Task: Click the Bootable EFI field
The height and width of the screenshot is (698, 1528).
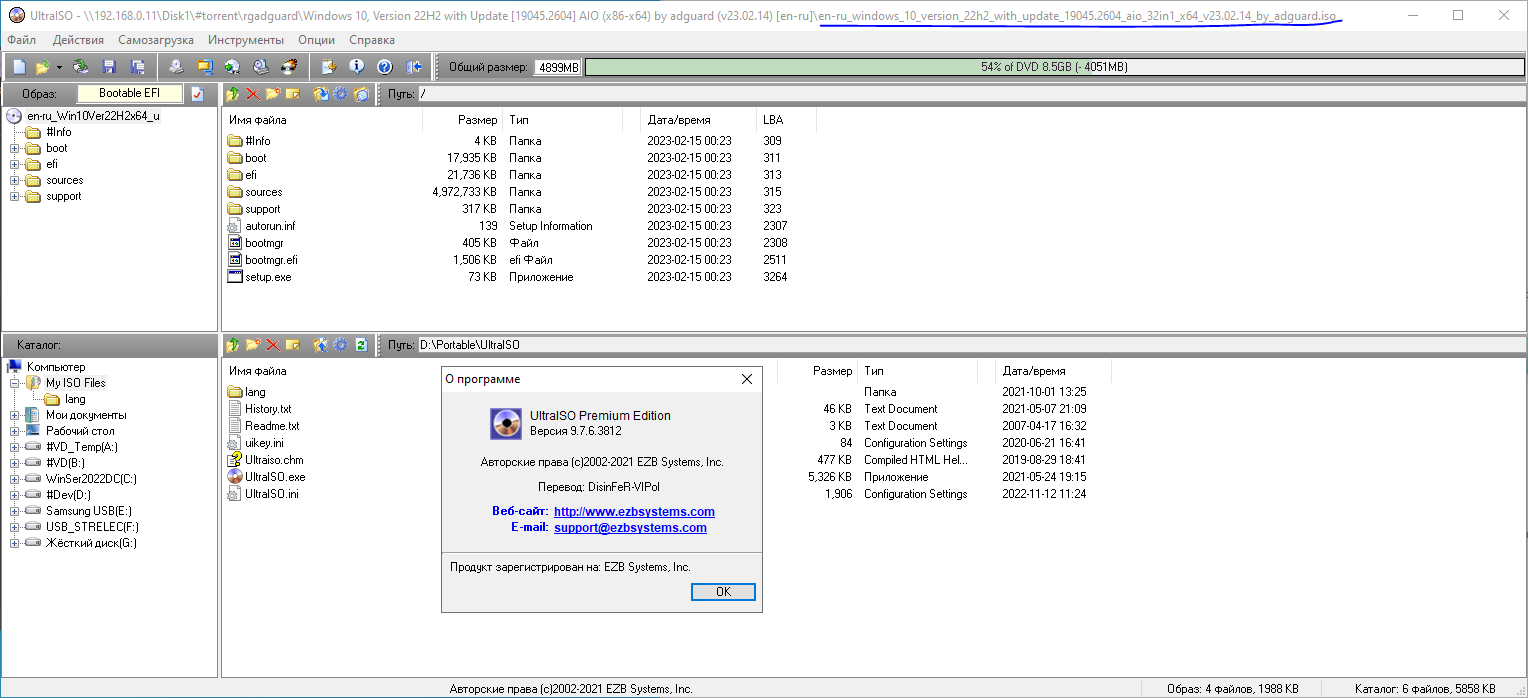Action: (x=129, y=93)
